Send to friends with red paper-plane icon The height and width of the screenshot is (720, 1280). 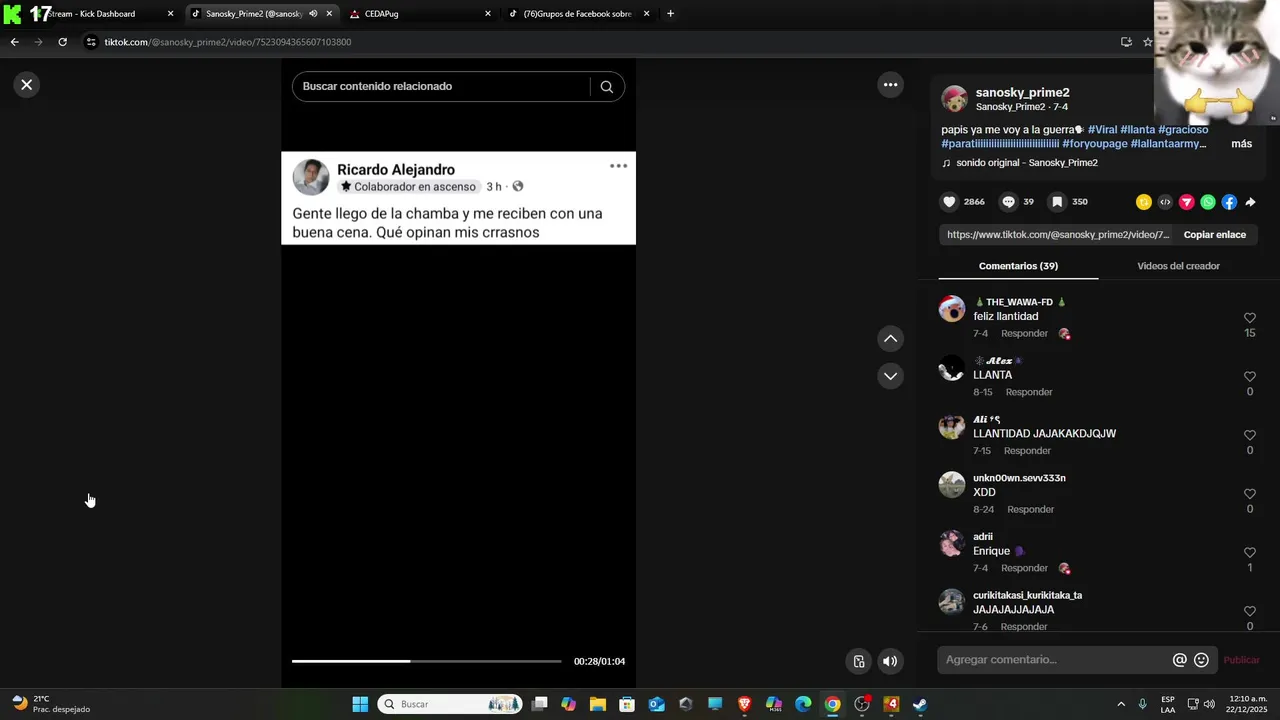(x=1187, y=202)
